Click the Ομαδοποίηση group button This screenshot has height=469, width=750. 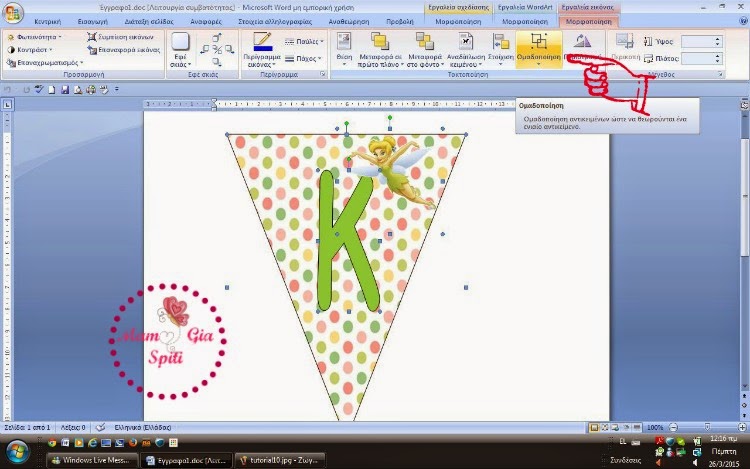(x=539, y=50)
